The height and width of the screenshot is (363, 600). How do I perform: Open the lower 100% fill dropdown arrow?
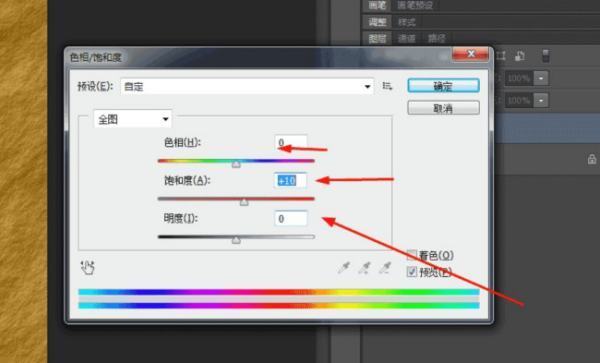pos(541,101)
